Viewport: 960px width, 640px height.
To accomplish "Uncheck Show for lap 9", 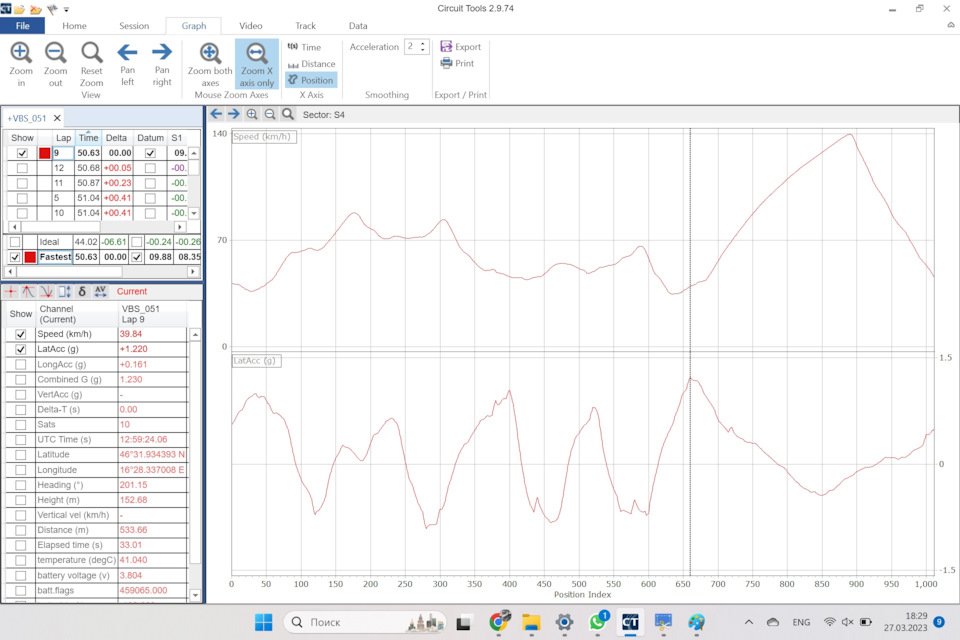I will coord(22,153).
